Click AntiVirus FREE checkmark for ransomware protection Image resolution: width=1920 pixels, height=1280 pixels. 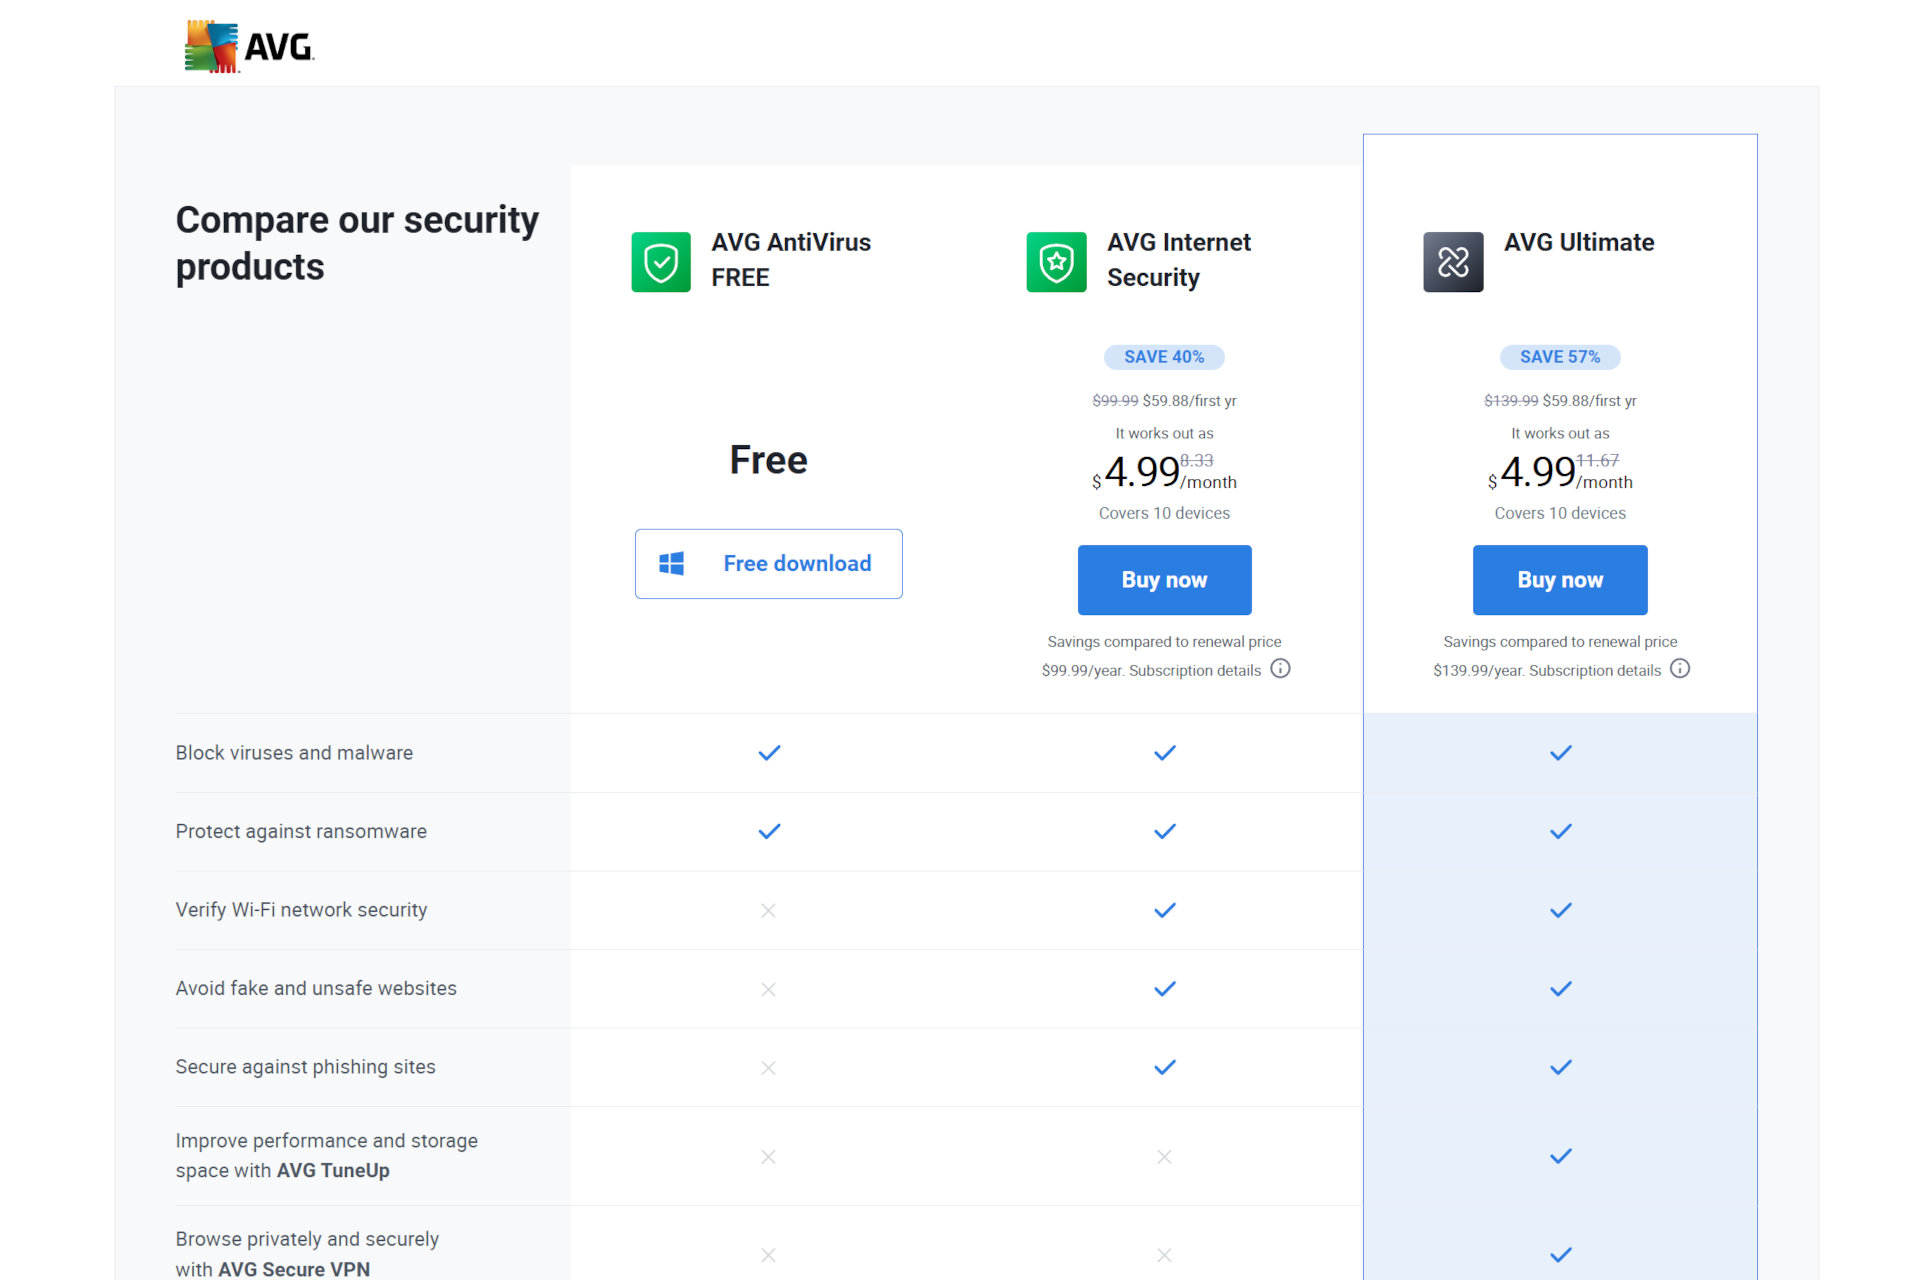pyautogui.click(x=769, y=831)
